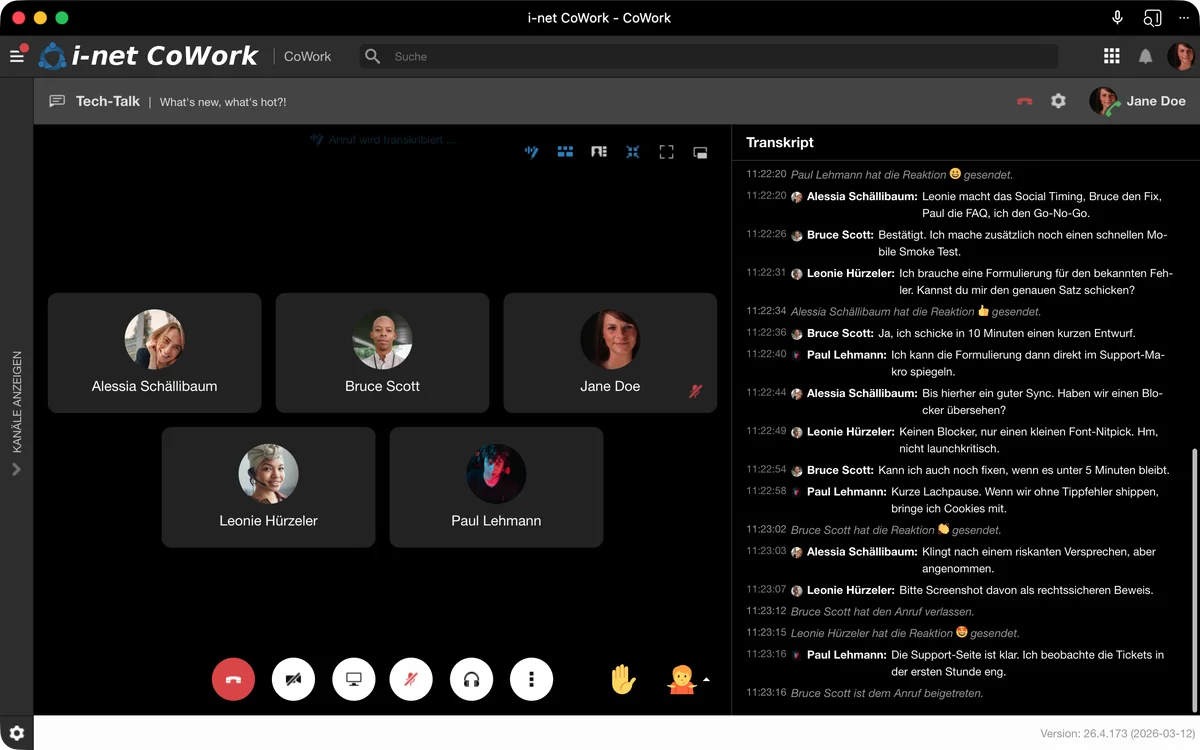Toggle the camera on
Viewport: 1200px width, 750px height.
pyautogui.click(x=293, y=679)
